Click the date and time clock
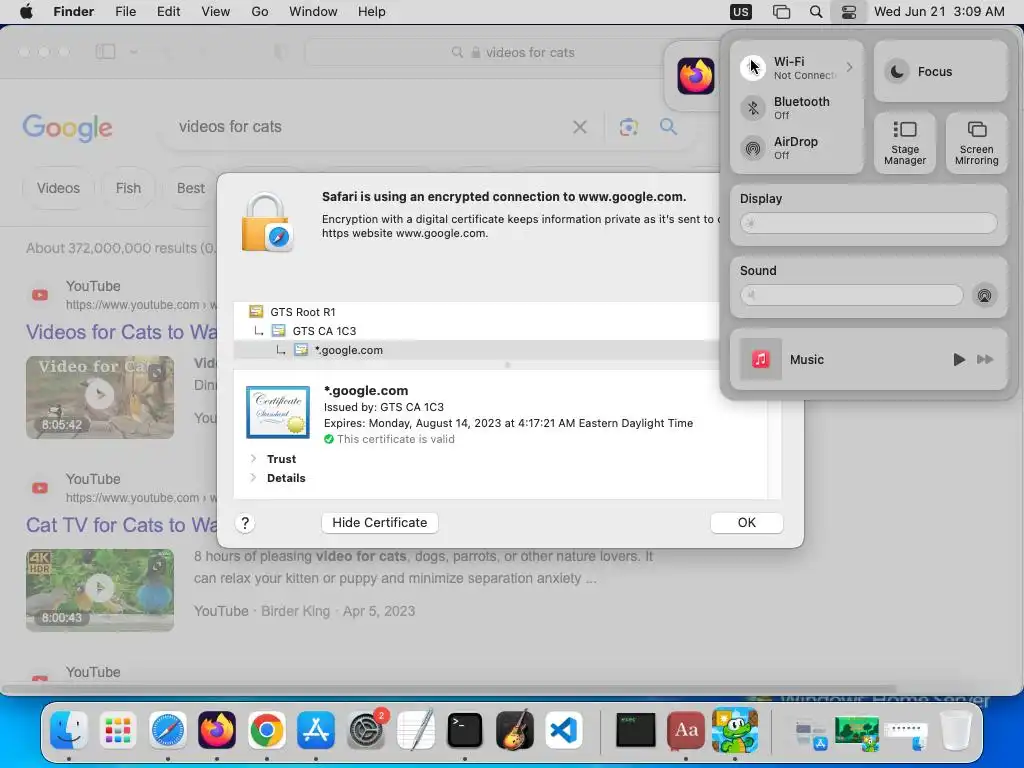The width and height of the screenshot is (1024, 768). coord(939,12)
